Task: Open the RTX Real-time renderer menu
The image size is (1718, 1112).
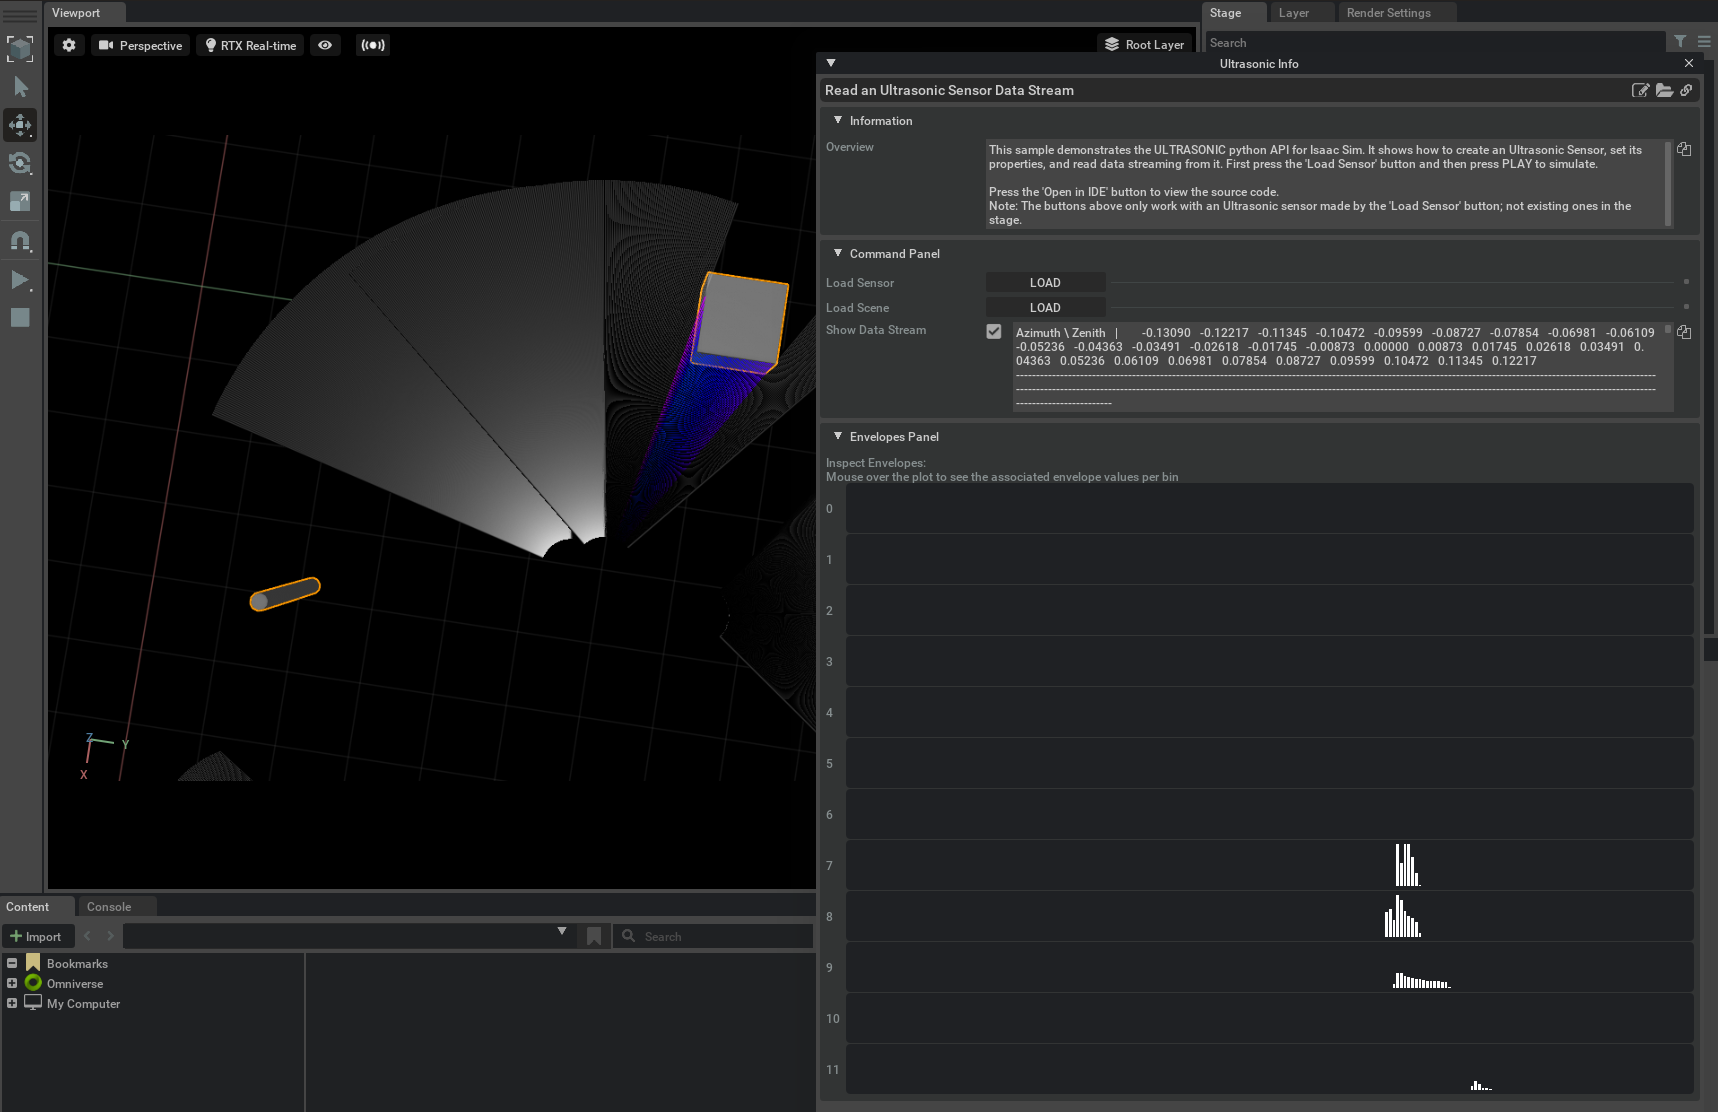Action: 250,45
